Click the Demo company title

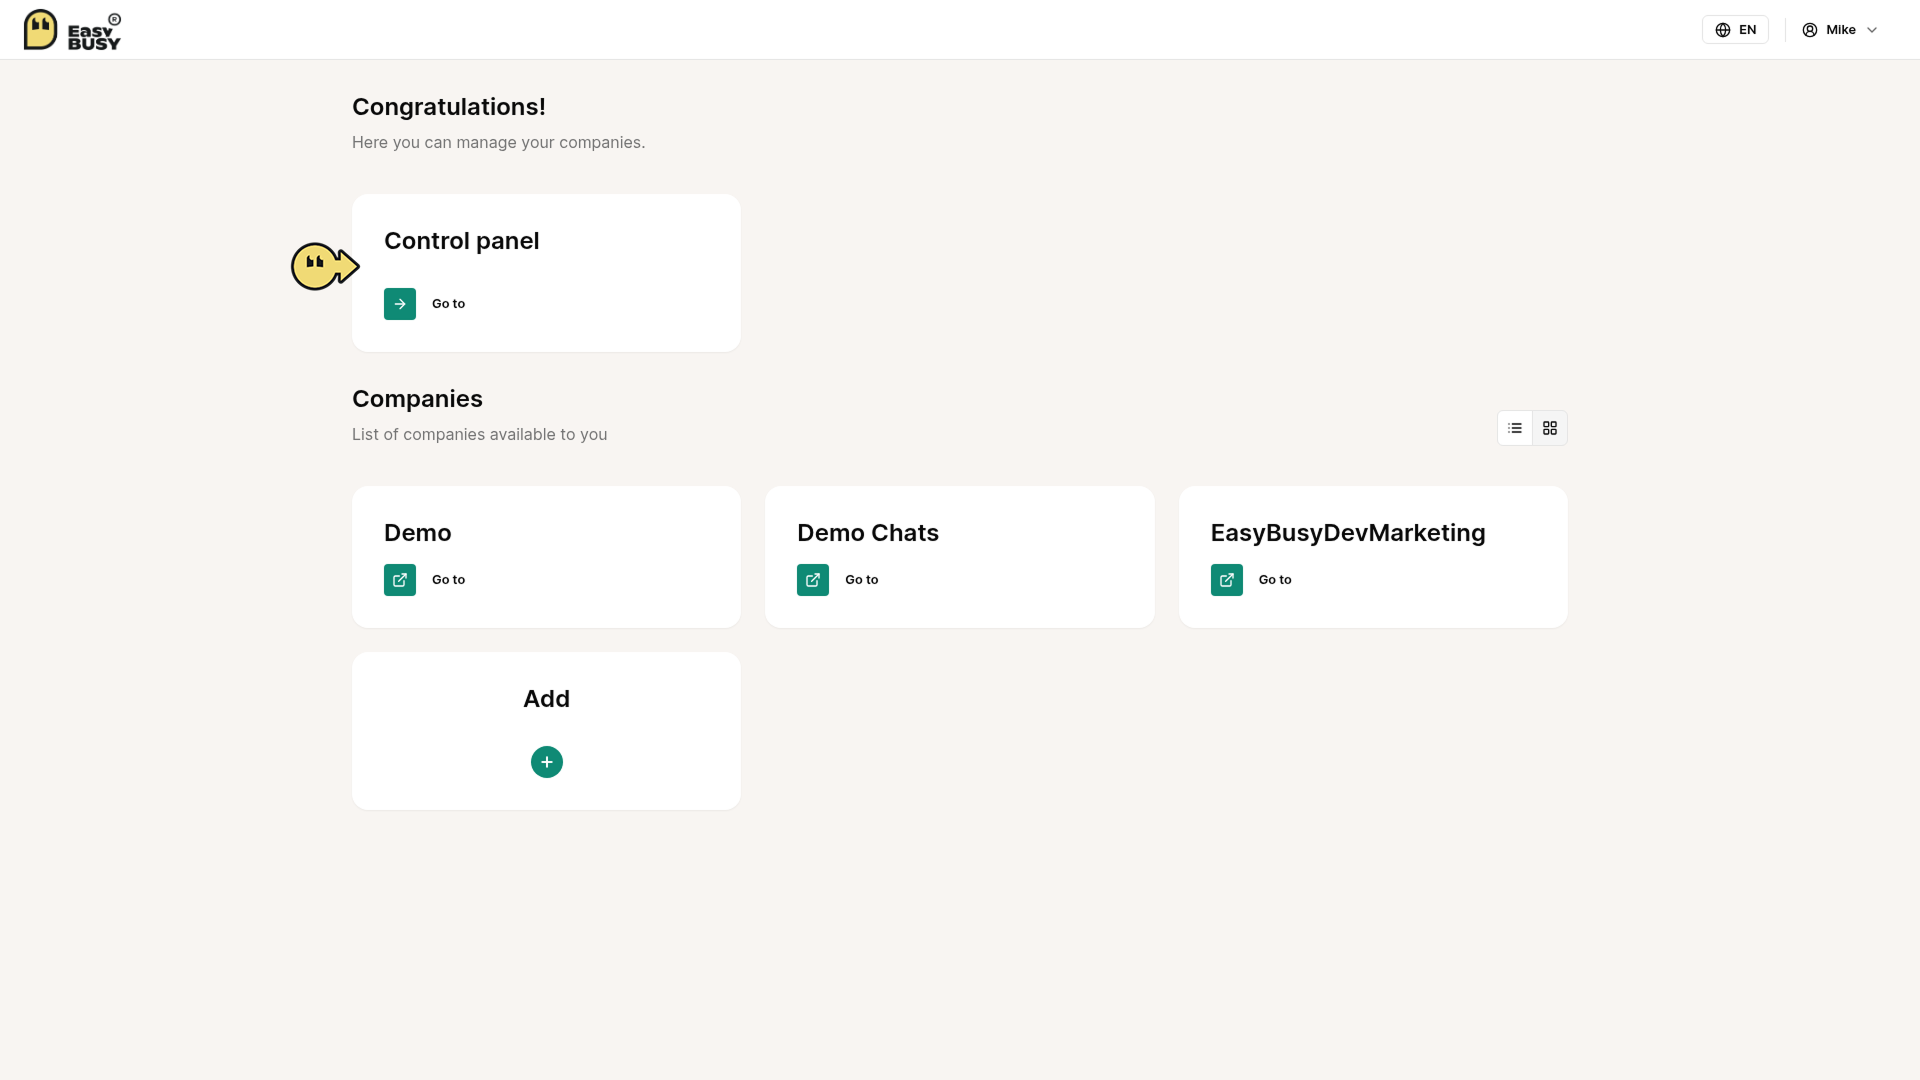[x=418, y=533]
